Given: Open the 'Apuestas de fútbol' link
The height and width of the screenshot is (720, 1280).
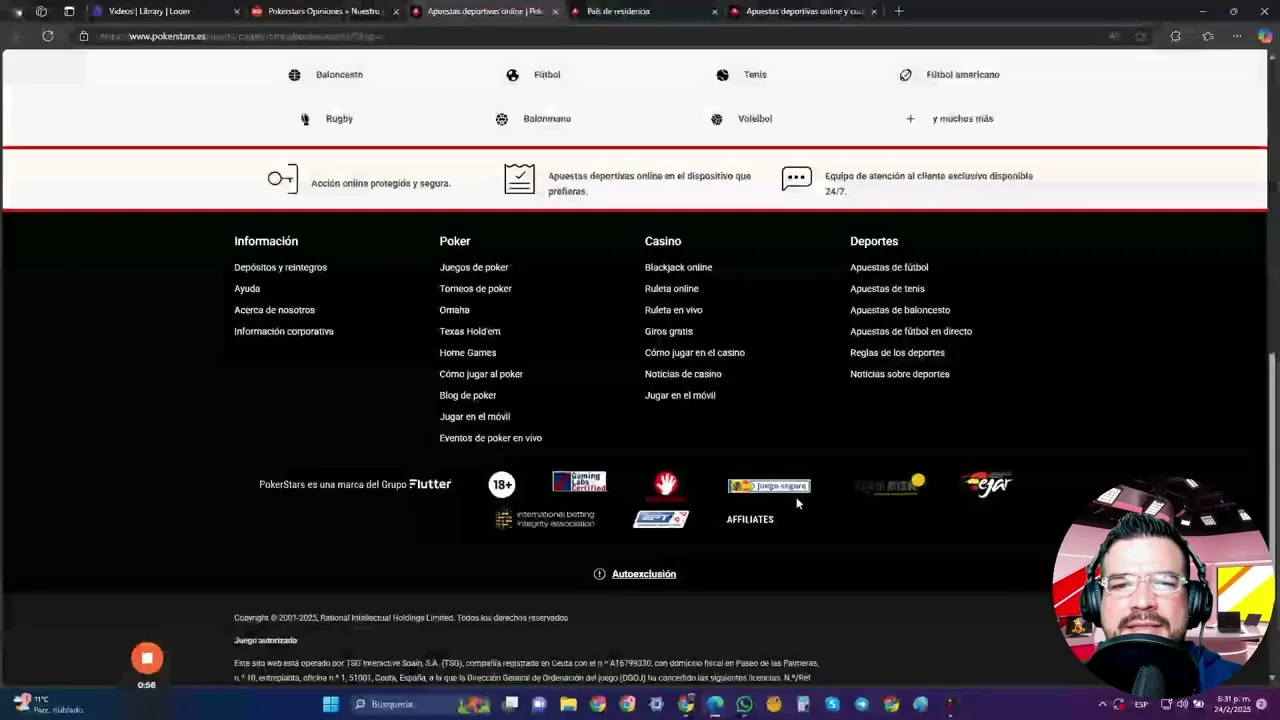Looking at the screenshot, I should [889, 268].
